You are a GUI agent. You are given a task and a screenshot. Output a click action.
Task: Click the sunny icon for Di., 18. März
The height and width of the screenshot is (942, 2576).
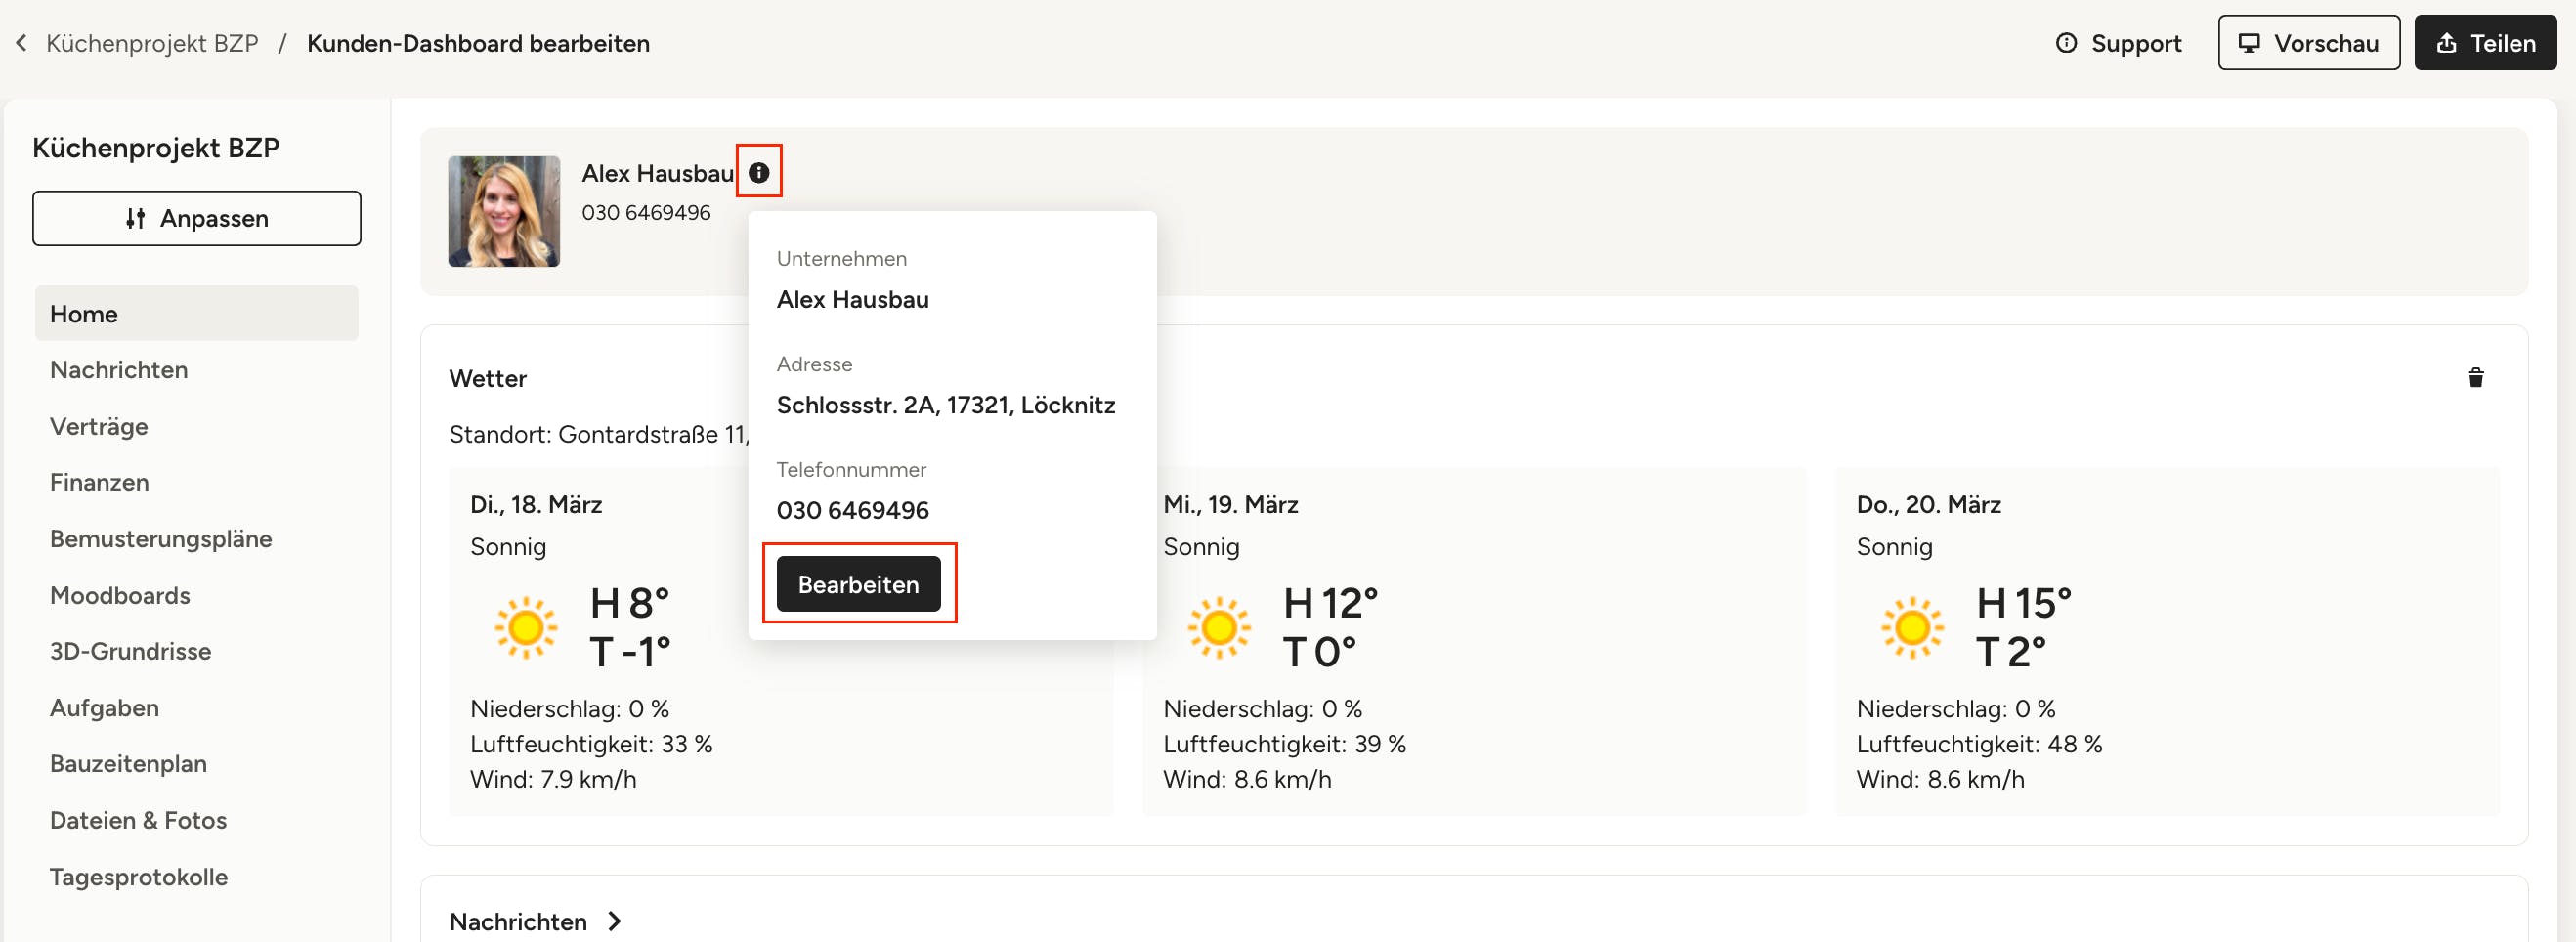525,628
